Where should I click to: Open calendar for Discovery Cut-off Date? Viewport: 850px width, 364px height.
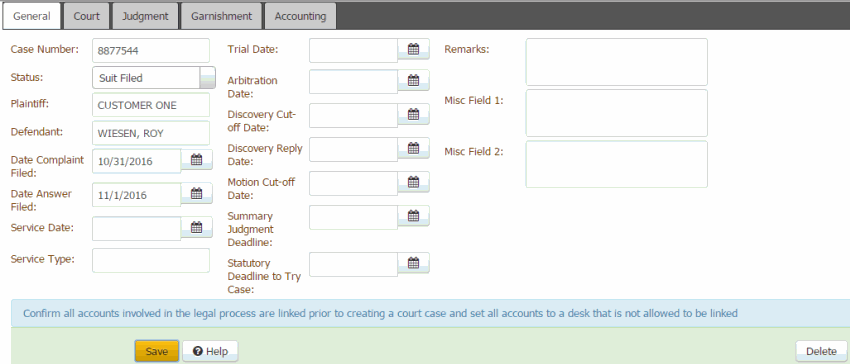point(414,114)
